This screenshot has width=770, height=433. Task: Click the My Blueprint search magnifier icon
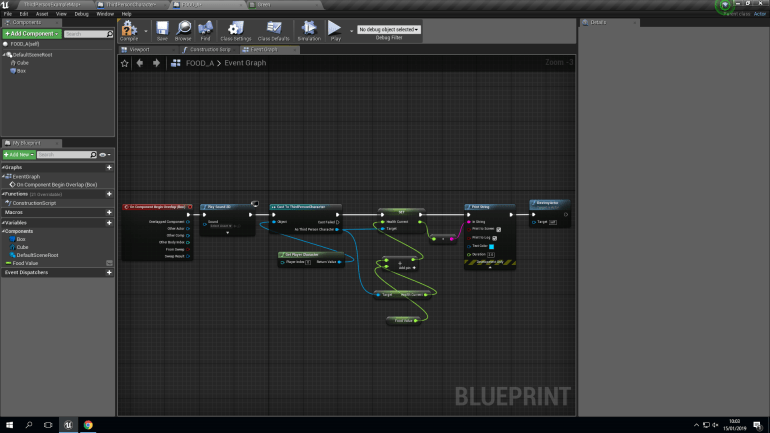[x=93, y=155]
